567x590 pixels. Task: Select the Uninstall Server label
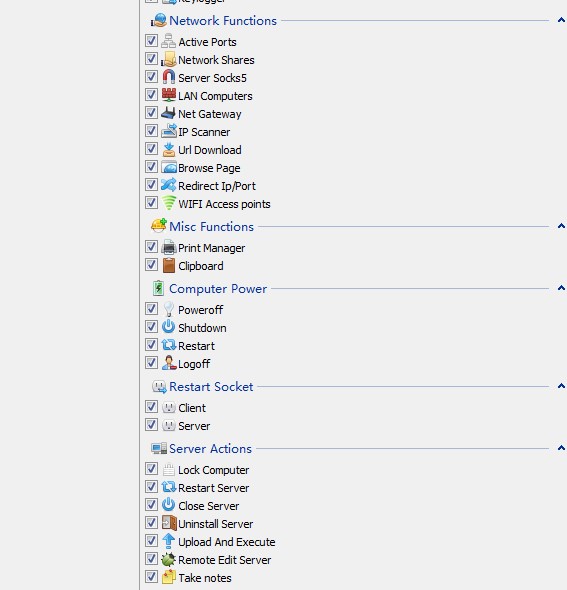(216, 524)
